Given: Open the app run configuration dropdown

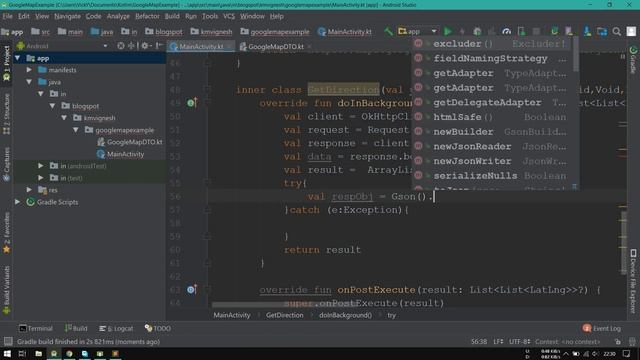Looking at the screenshot, I should [418, 31].
